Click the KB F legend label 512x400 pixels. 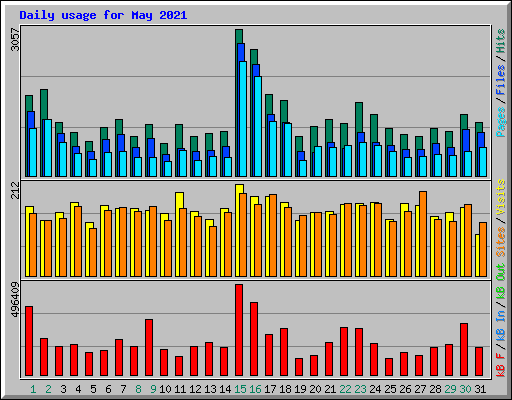[500, 365]
